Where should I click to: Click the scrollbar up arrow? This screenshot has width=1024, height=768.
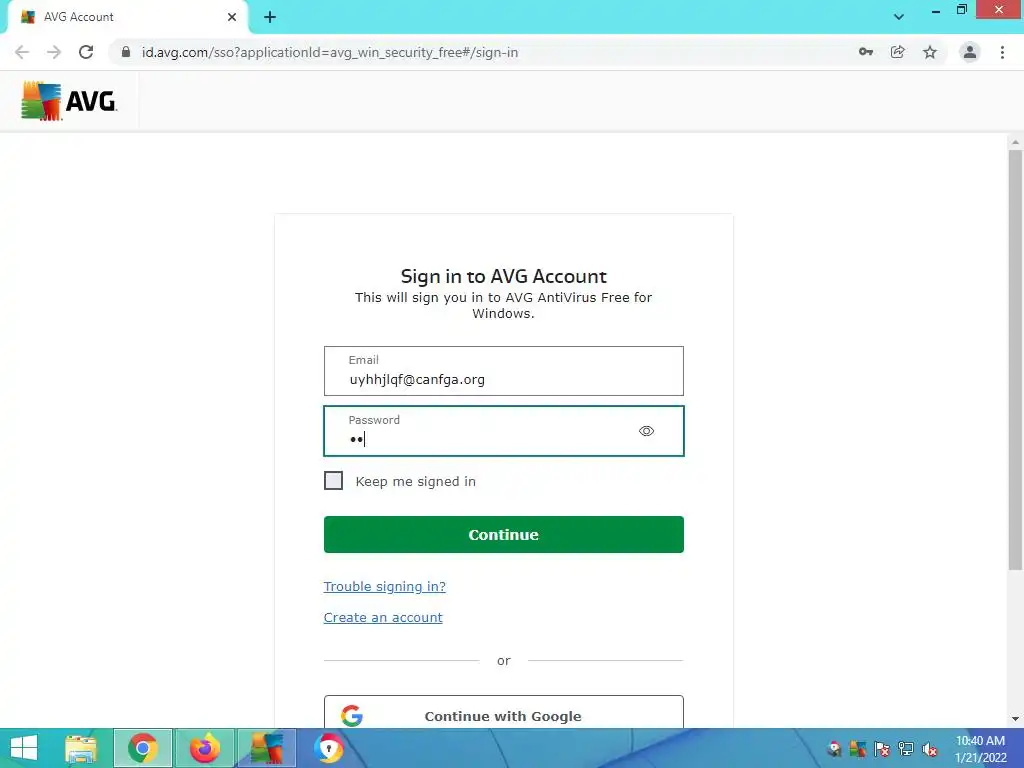pyautogui.click(x=1015, y=142)
